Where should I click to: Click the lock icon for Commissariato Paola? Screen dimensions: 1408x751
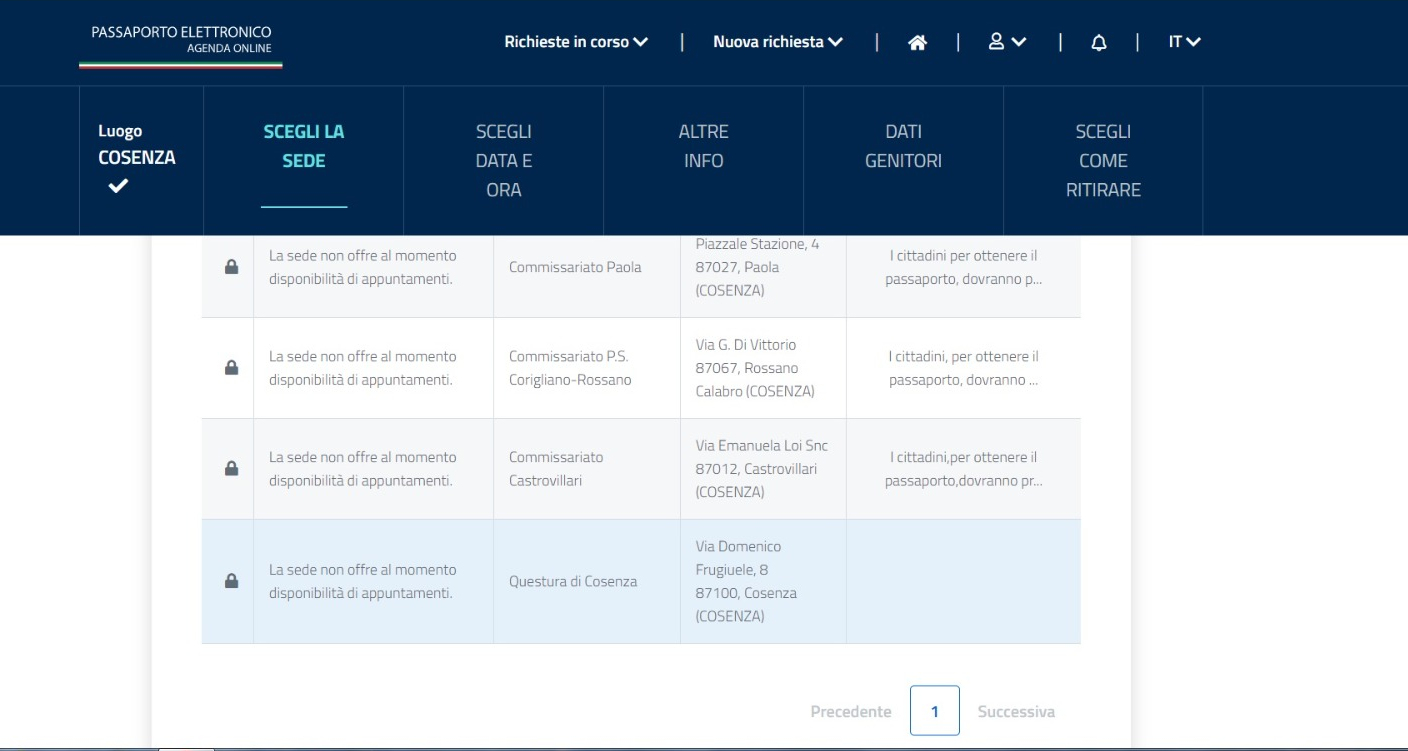point(231,267)
